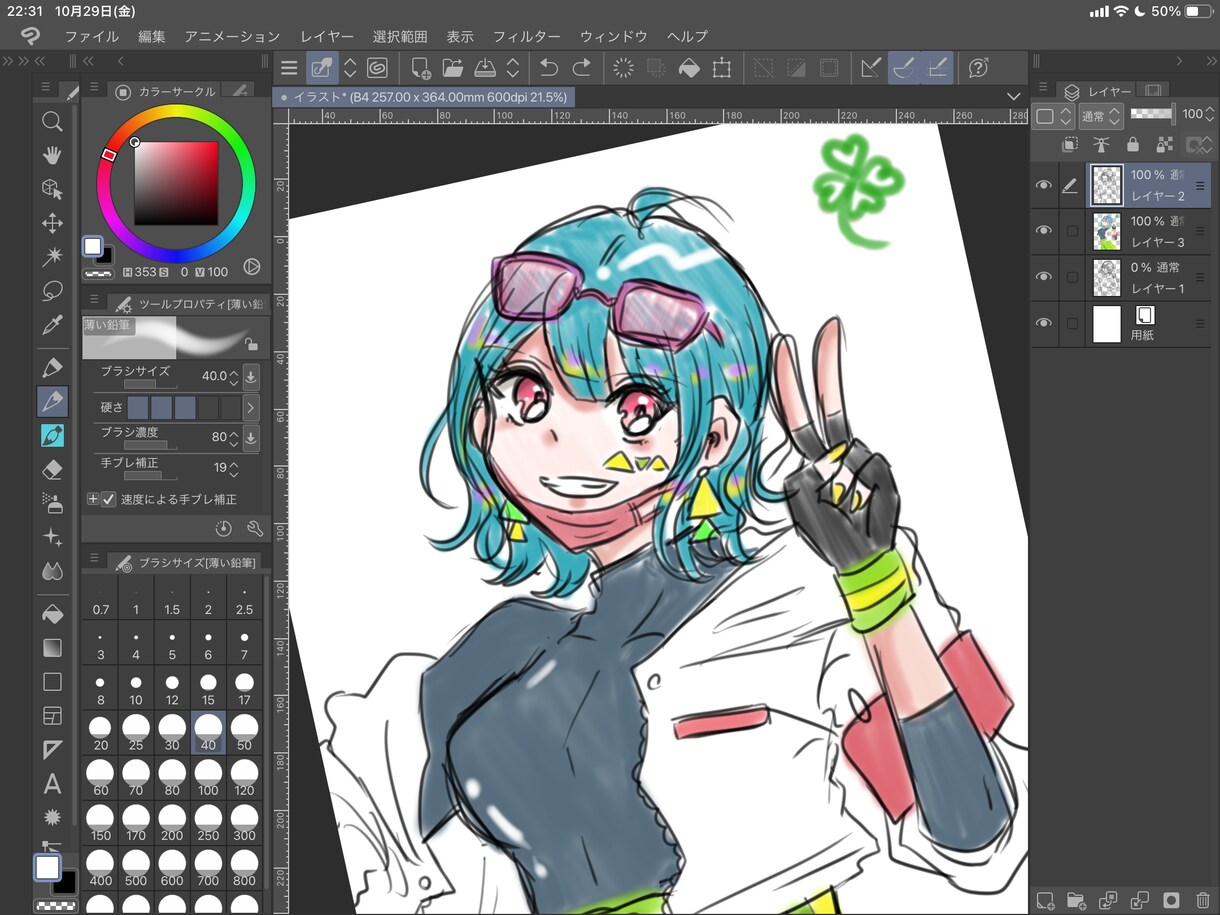The image size is (1220, 915).
Task: Select the Lasso selection tool
Action: click(52, 291)
